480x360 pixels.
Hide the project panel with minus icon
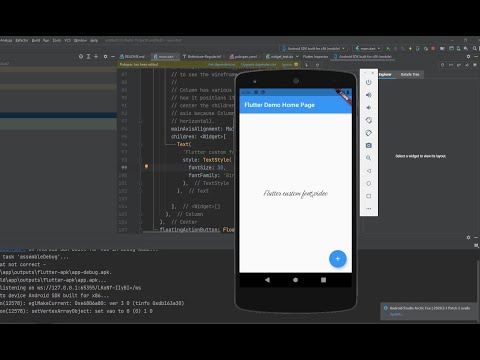113,57
